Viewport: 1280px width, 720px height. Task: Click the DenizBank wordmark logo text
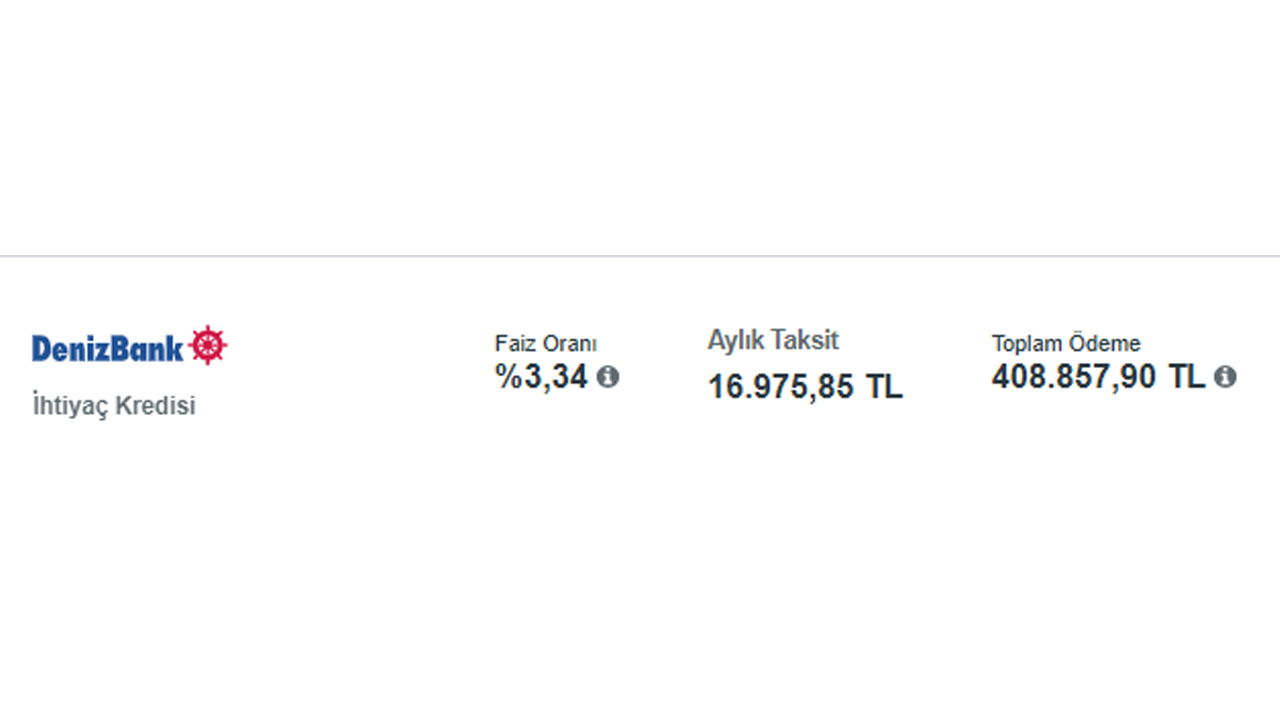tap(108, 348)
